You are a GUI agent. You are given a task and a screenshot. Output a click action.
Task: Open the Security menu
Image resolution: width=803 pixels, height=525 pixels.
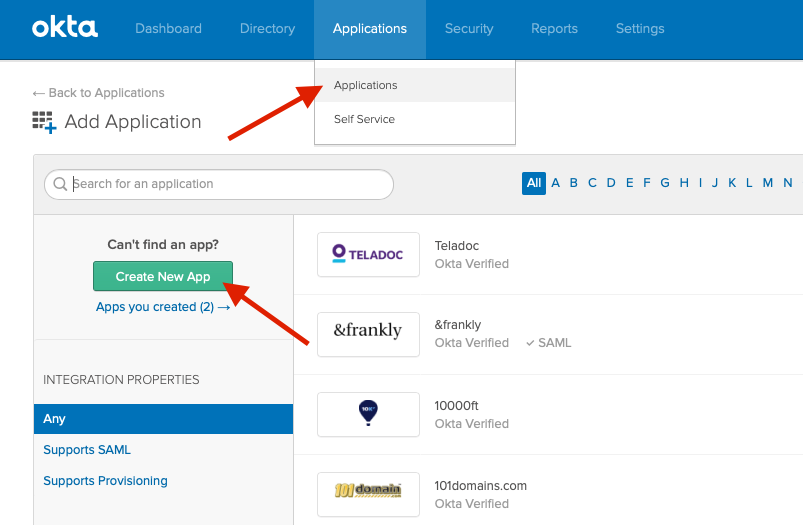click(469, 29)
